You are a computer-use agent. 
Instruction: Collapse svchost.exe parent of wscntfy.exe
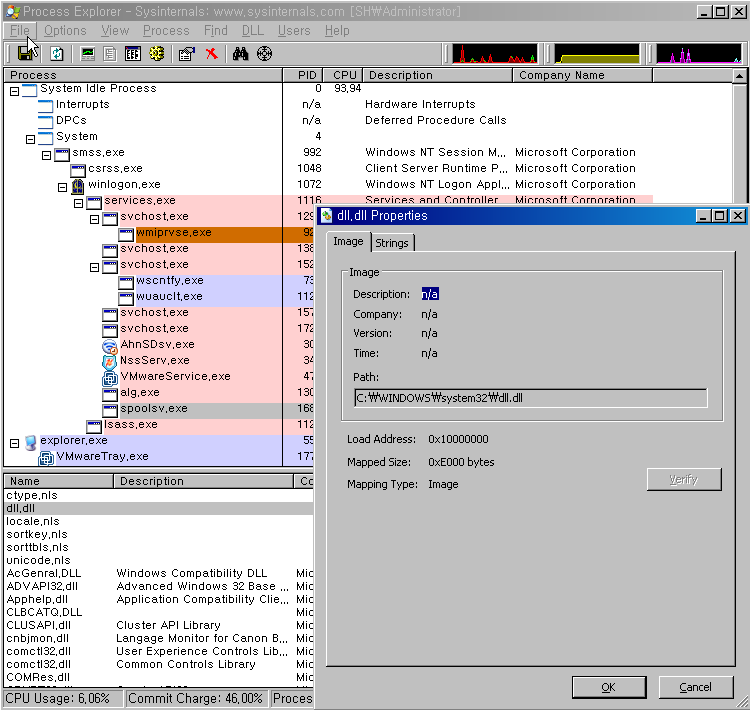94,267
